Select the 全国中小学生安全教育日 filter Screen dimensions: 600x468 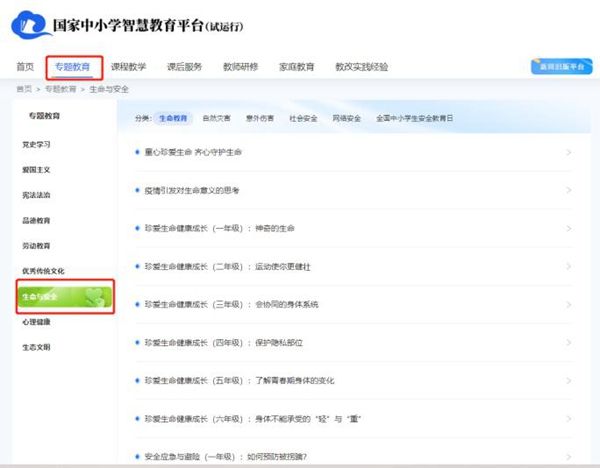[414, 118]
